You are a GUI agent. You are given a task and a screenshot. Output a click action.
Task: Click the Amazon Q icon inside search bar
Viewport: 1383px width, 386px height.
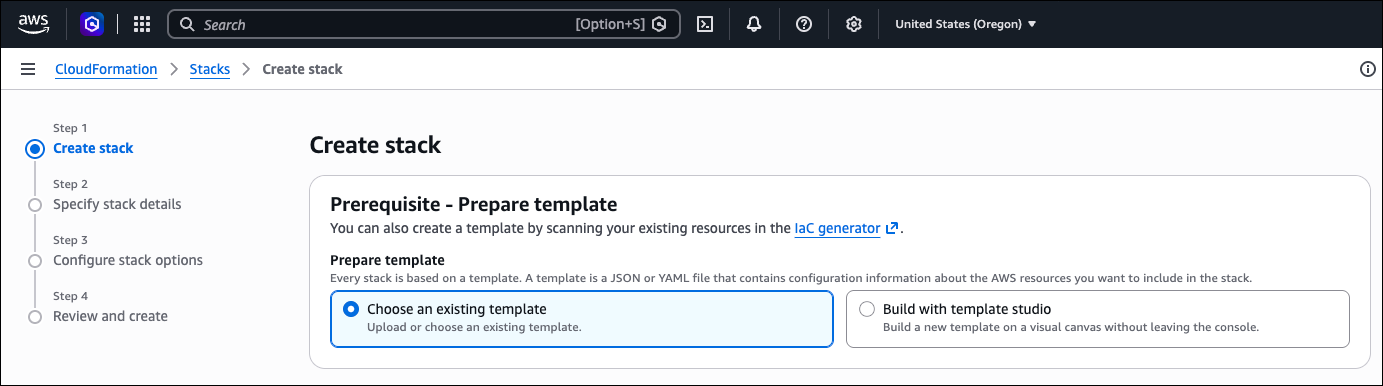(x=659, y=24)
